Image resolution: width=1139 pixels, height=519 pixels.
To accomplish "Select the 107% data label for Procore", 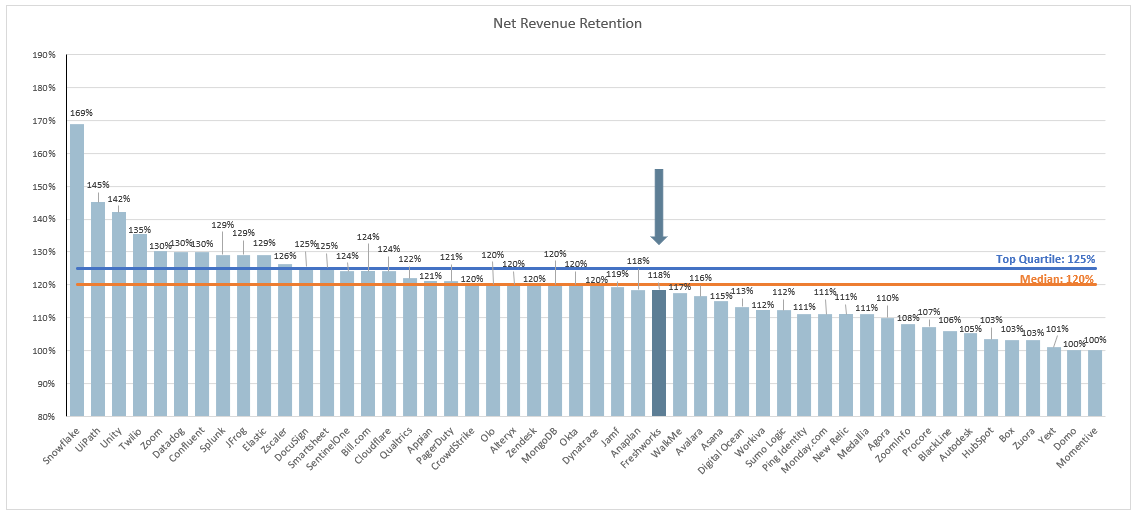I will 930,313.
